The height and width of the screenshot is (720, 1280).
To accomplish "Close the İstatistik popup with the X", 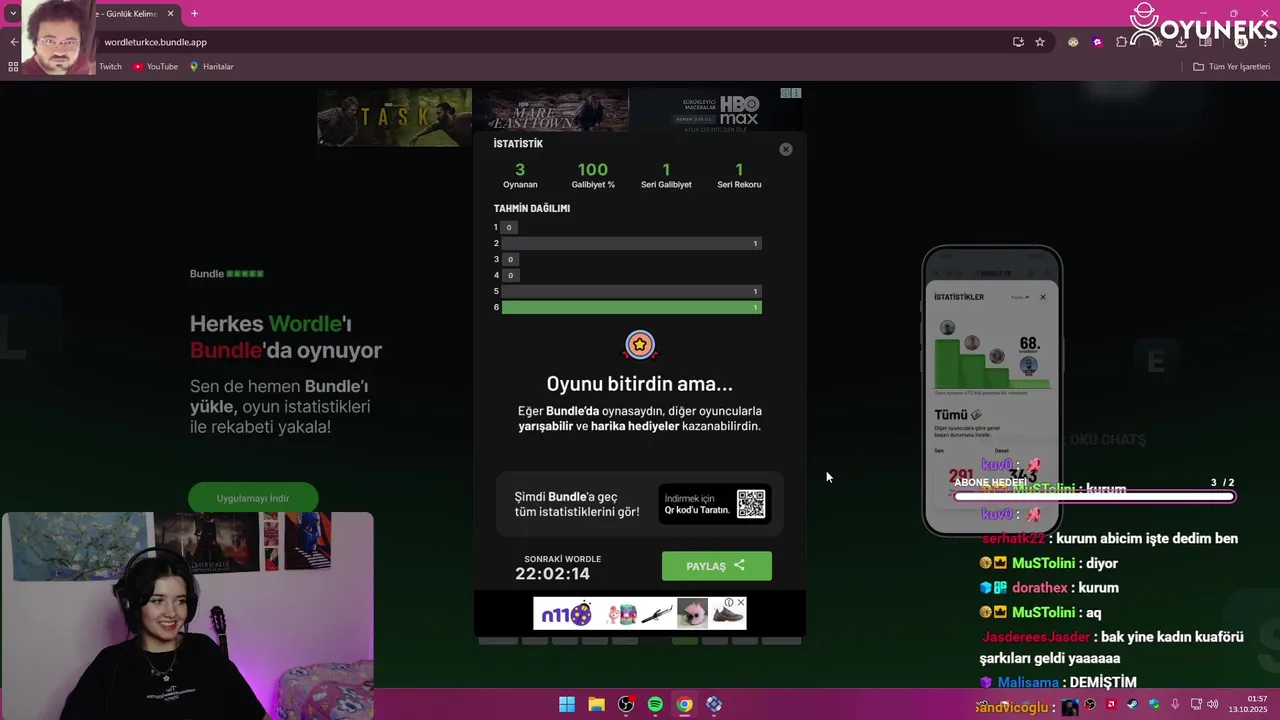I will tap(785, 149).
